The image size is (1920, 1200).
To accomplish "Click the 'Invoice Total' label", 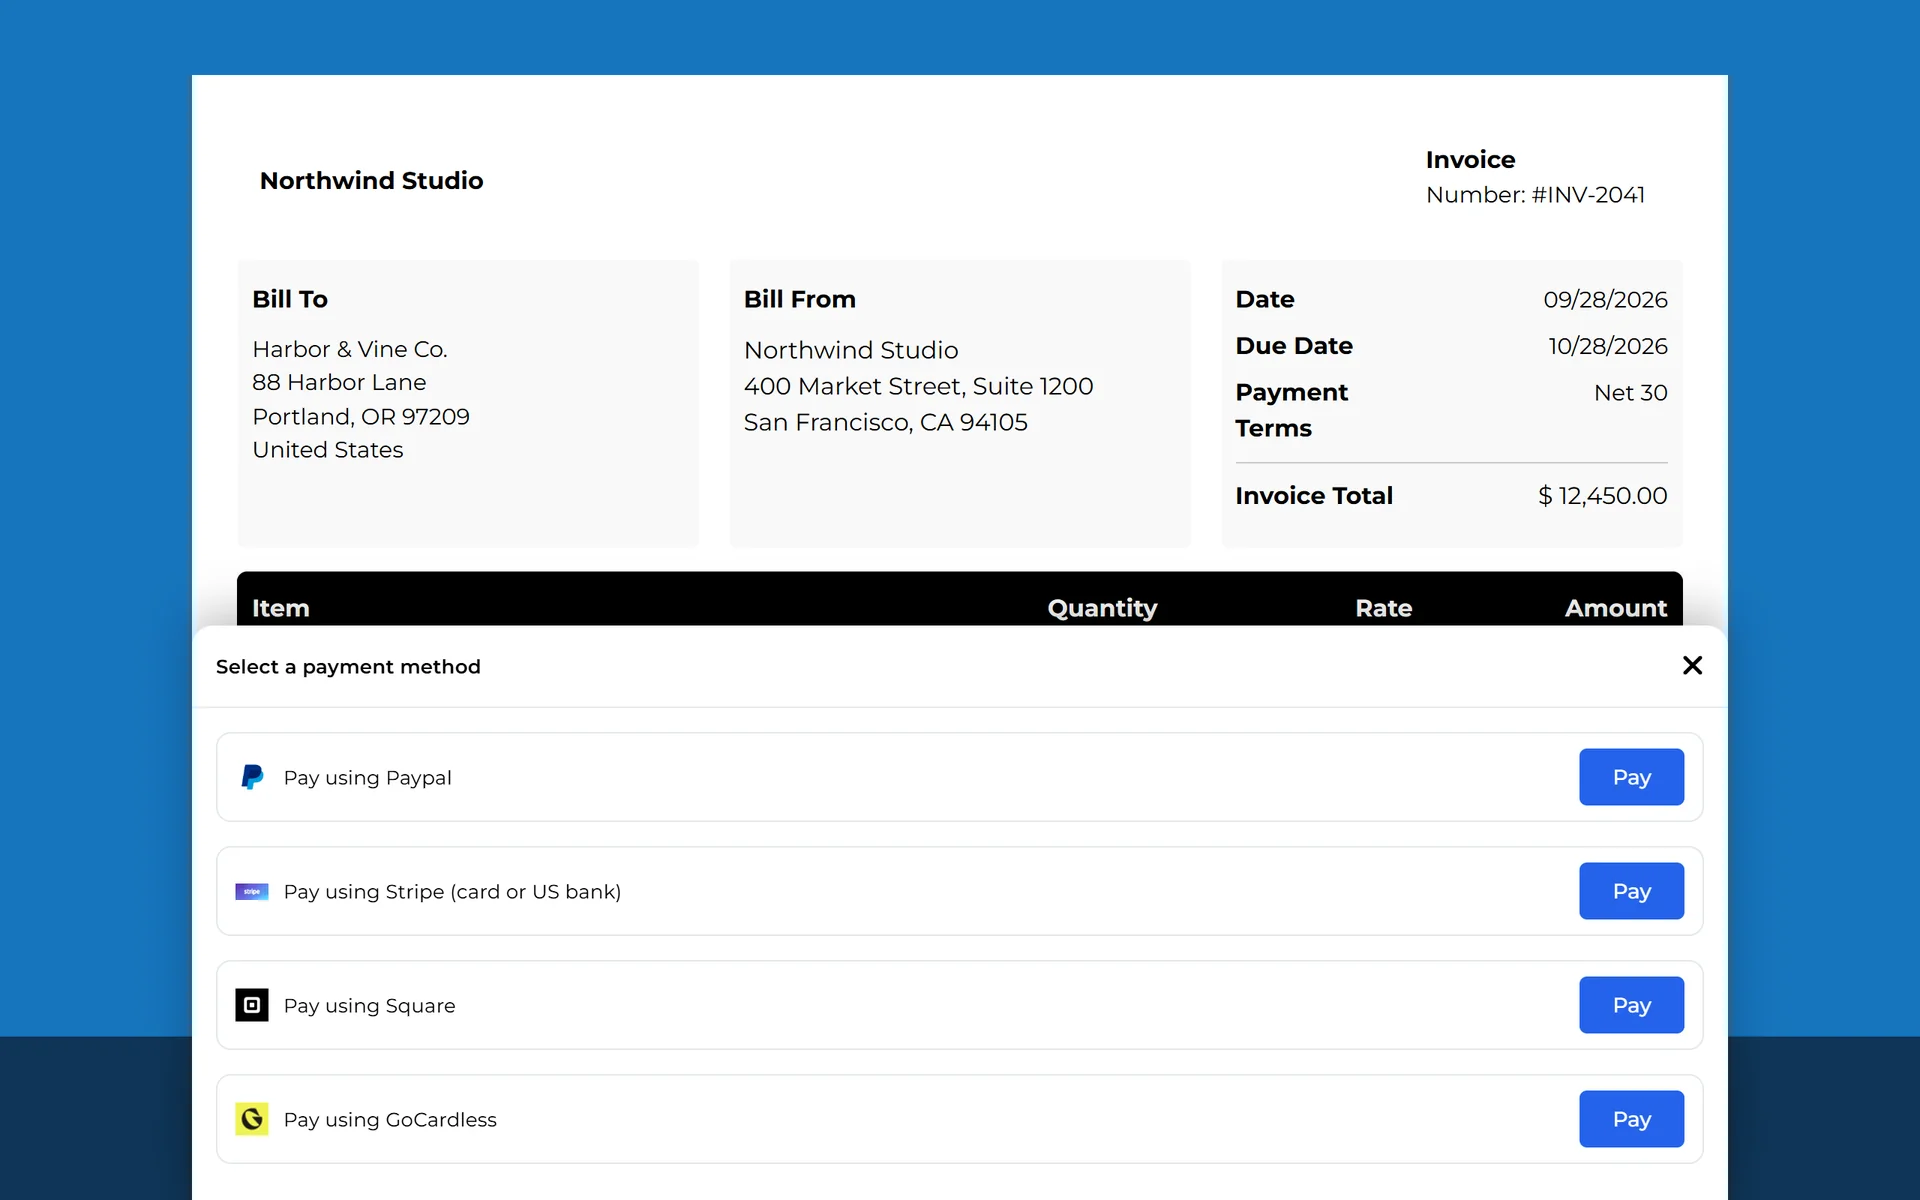I will pyautogui.click(x=1314, y=496).
